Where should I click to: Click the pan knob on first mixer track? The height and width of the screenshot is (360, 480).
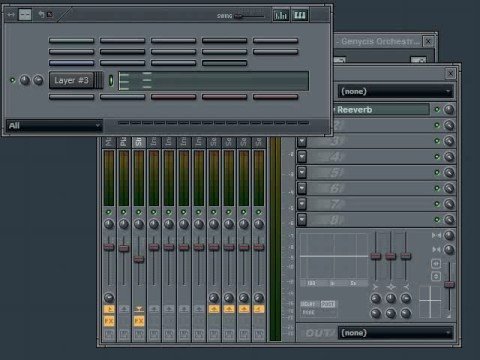point(109,224)
